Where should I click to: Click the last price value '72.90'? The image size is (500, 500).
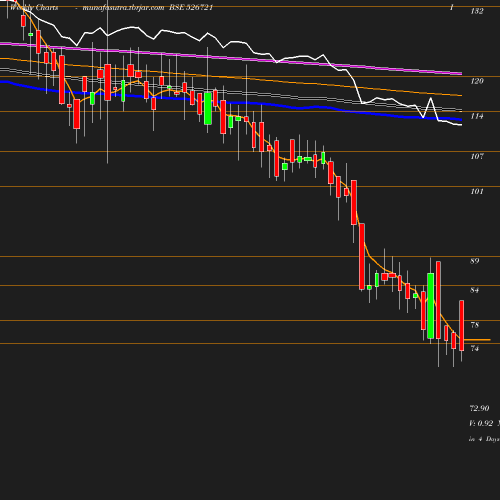coord(479,408)
